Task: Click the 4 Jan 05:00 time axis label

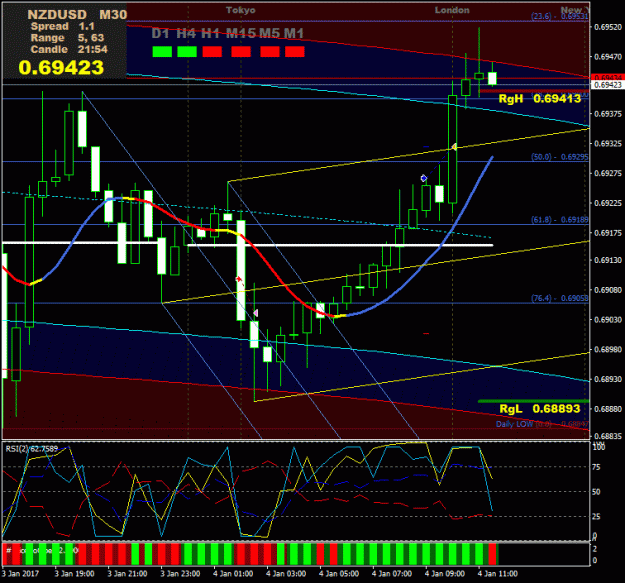Action: tap(339, 574)
